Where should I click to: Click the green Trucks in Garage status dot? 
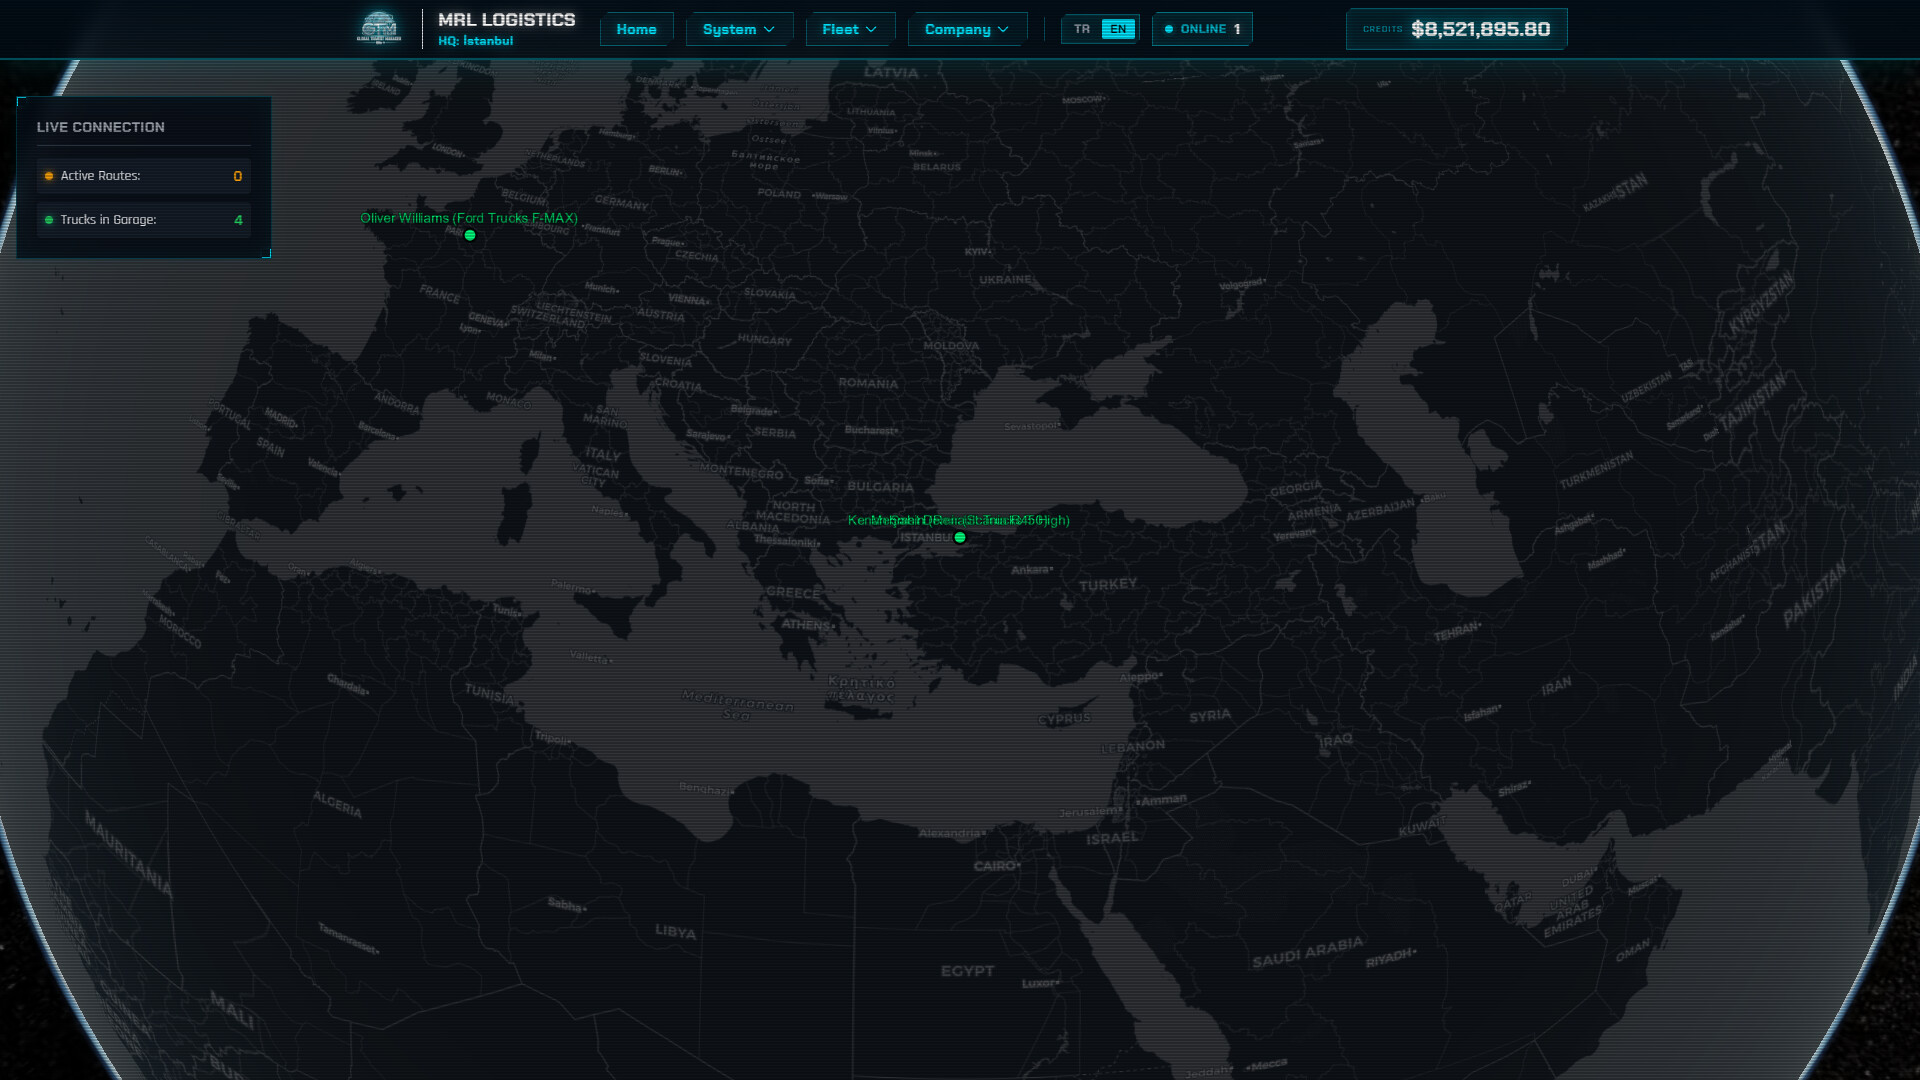[x=49, y=219]
